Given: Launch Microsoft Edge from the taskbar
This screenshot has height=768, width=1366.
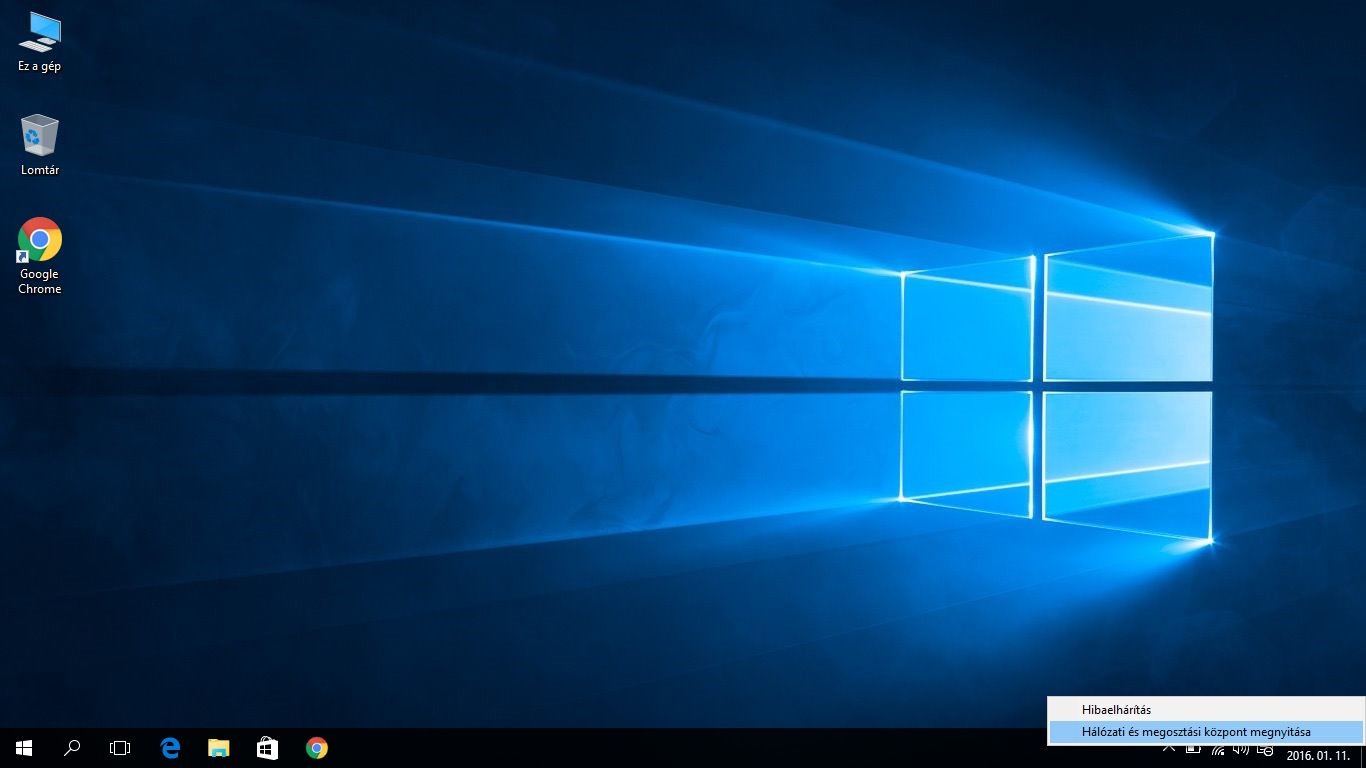Looking at the screenshot, I should [170, 748].
